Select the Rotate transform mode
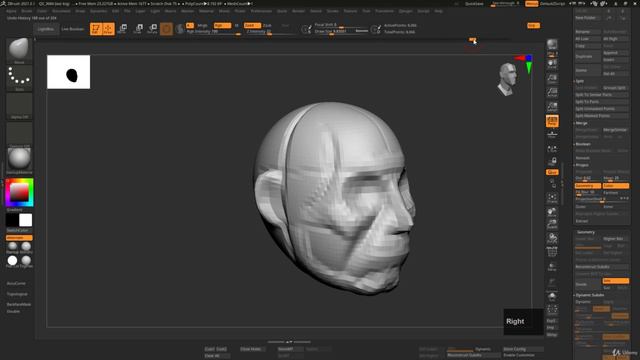This screenshot has width=640, height=360. click(152, 29)
